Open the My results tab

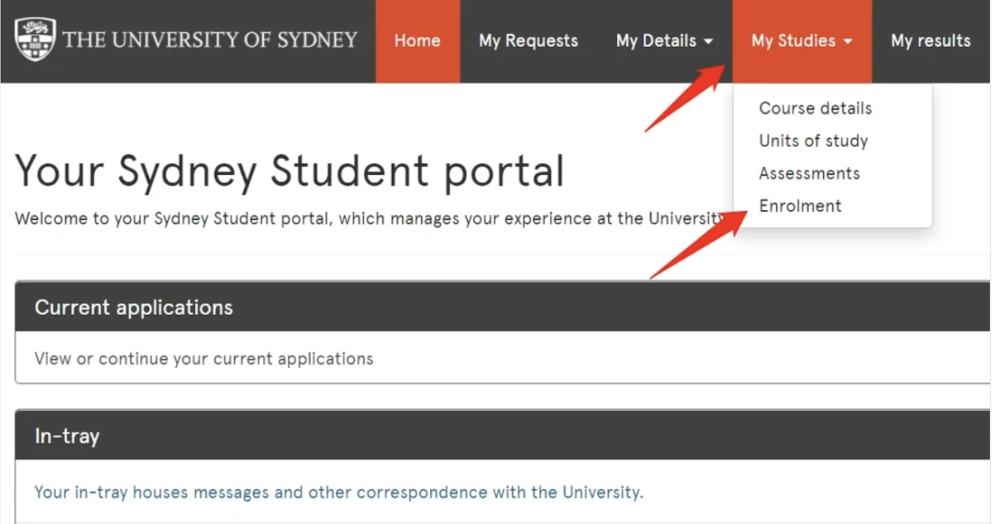click(930, 41)
